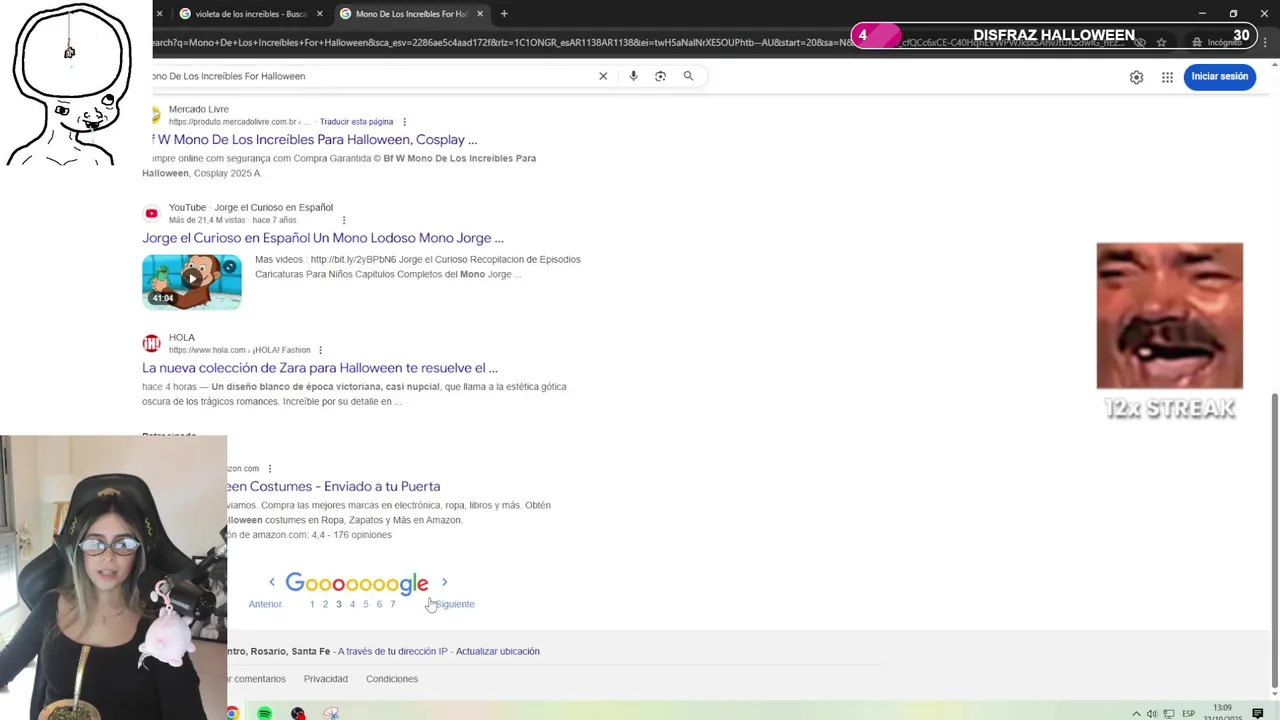
Task: Click the HOLA site favicon
Action: click(x=151, y=344)
